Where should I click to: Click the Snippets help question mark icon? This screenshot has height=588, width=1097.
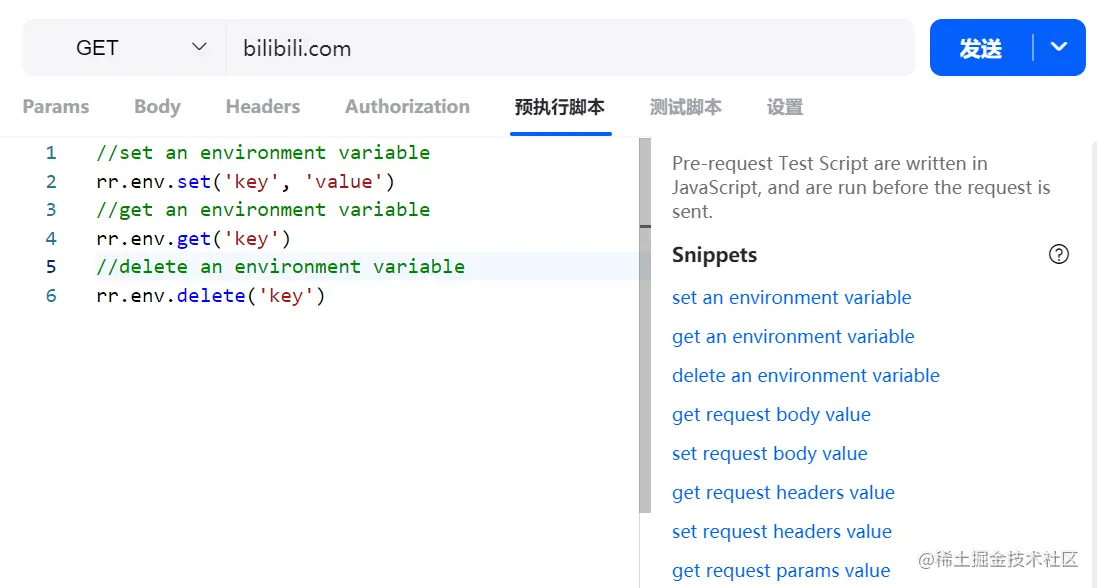[1058, 254]
